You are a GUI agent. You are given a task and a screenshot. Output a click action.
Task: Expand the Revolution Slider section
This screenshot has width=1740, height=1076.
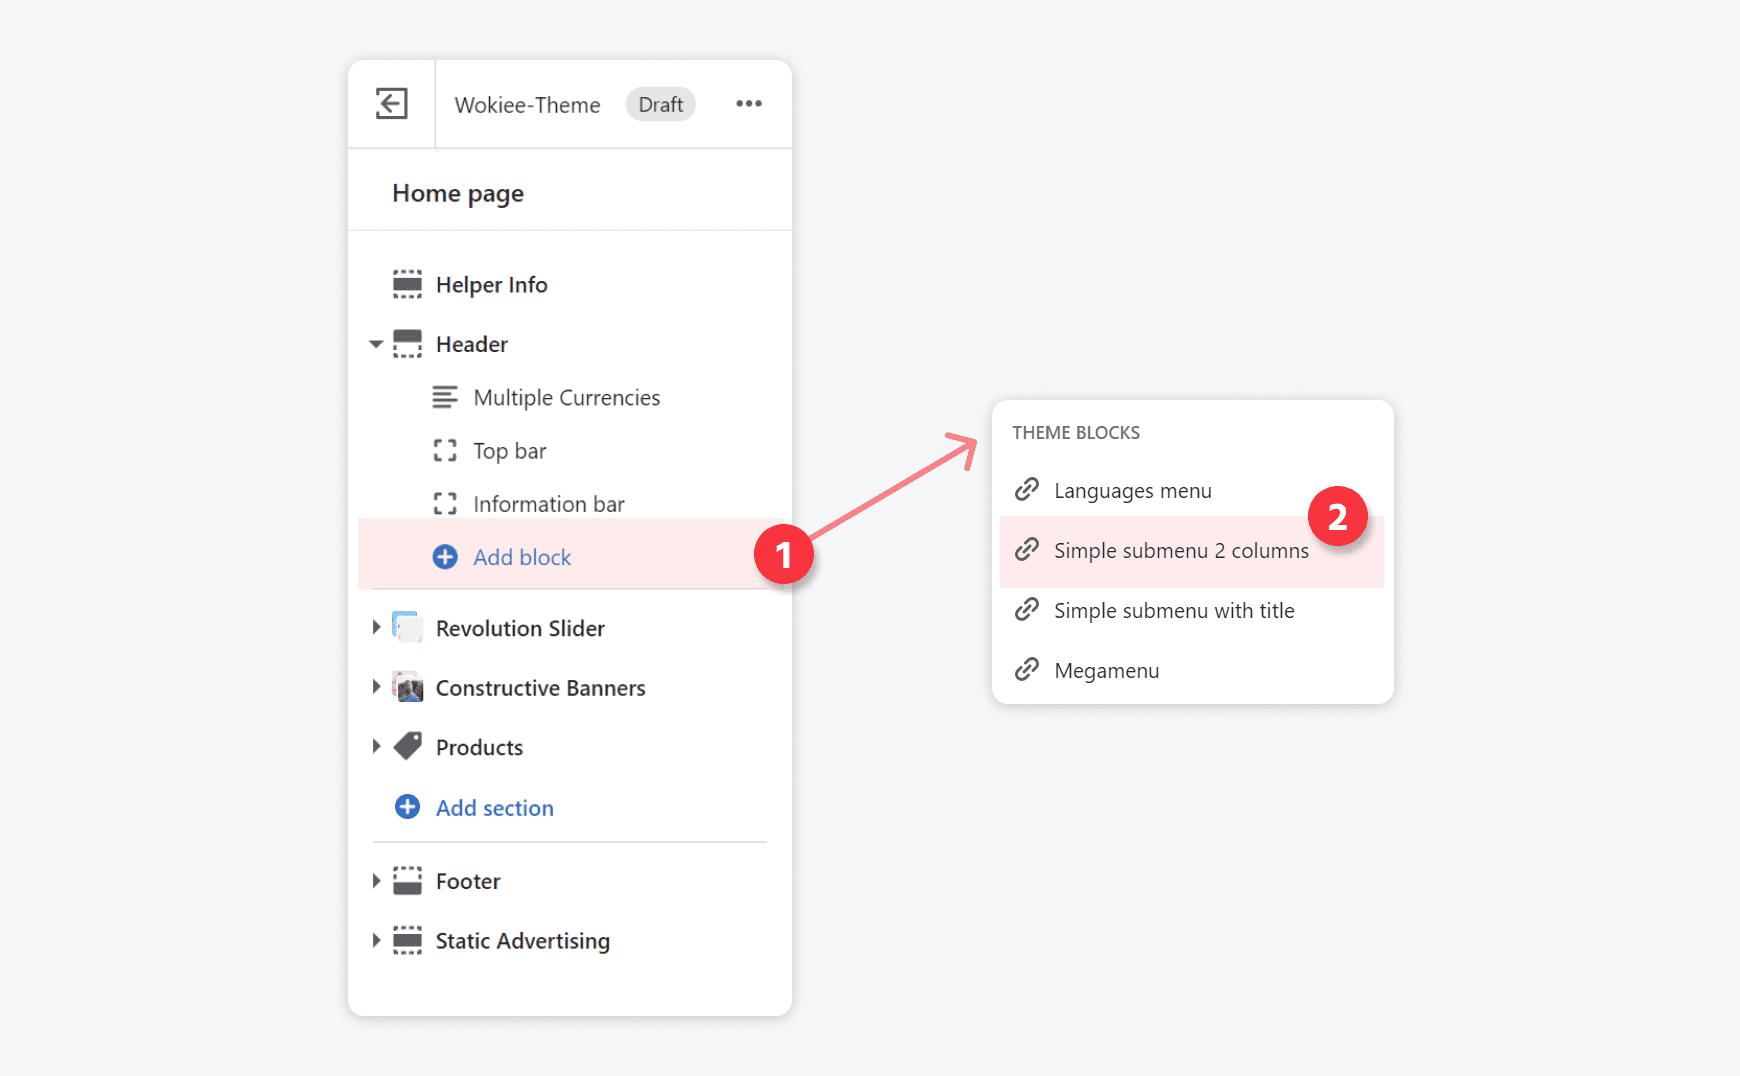(375, 627)
